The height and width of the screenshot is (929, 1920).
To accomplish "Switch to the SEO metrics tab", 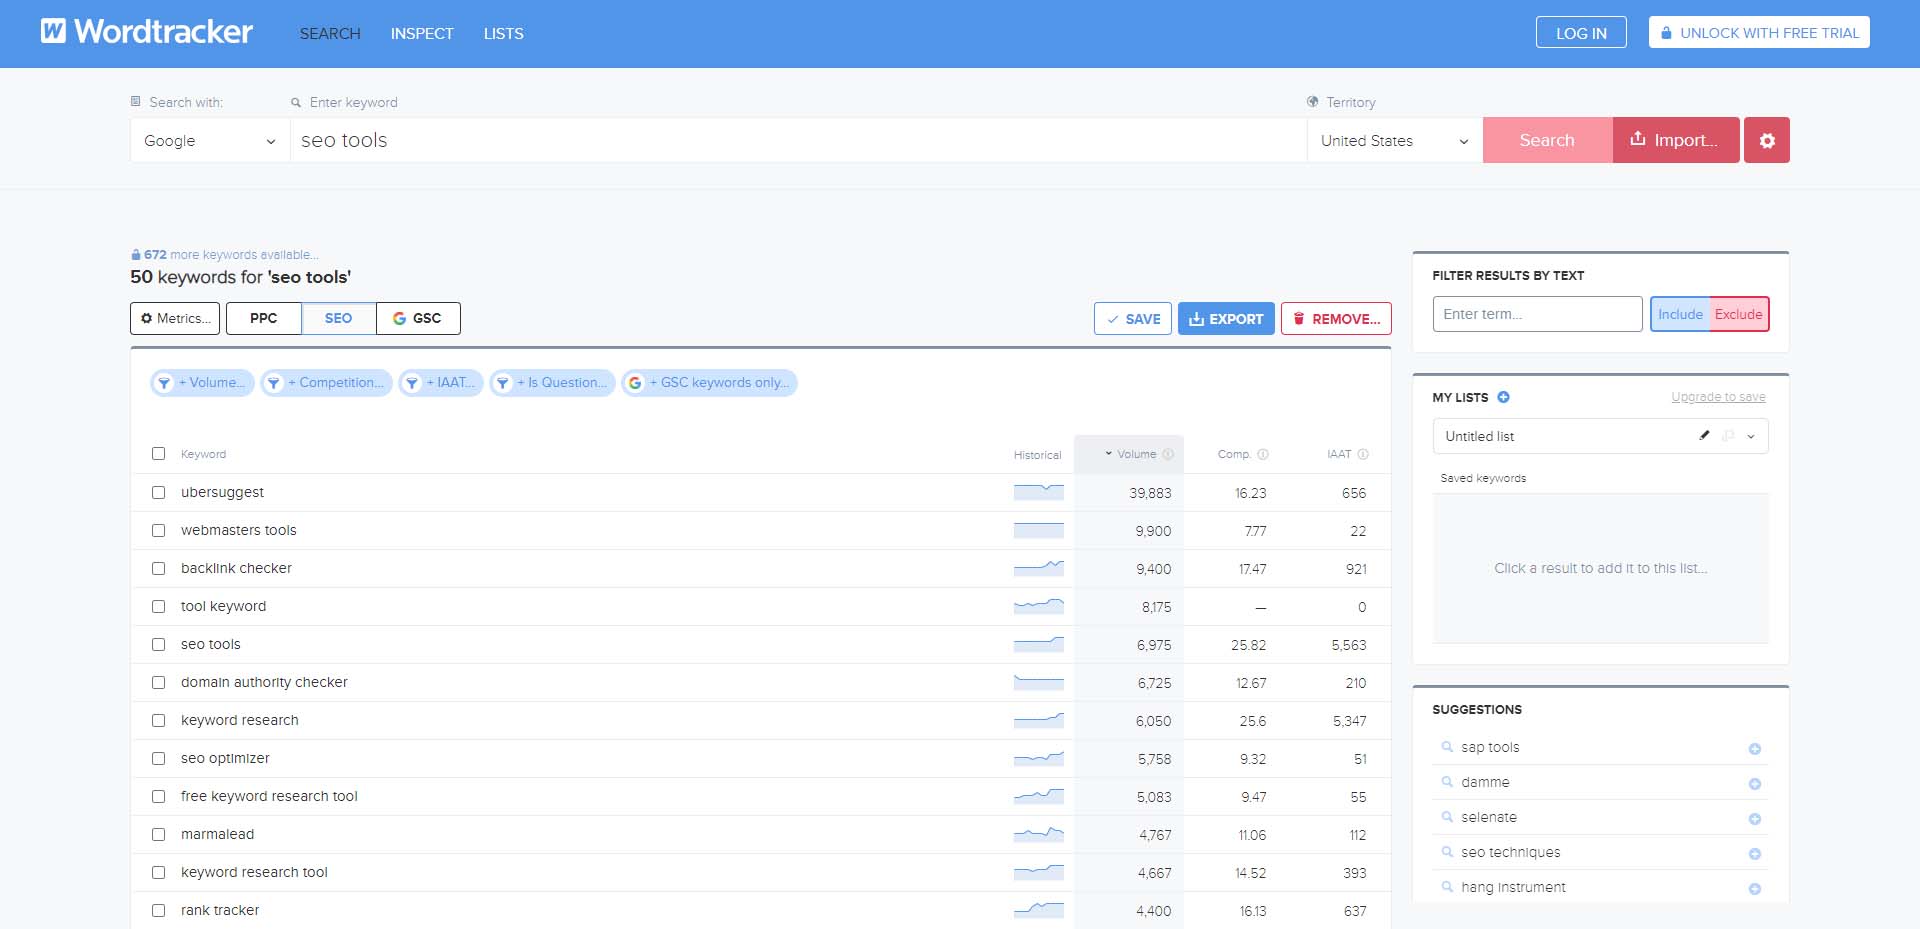I will tap(339, 318).
